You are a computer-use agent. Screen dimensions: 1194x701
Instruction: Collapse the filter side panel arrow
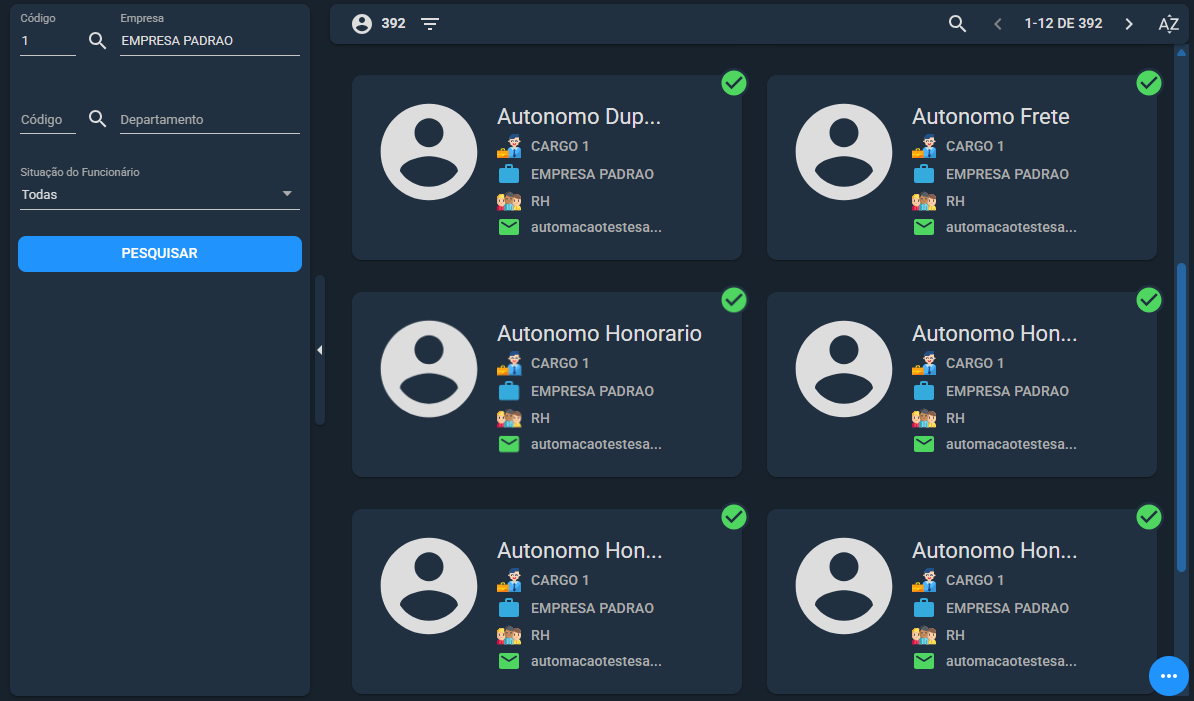[320, 350]
